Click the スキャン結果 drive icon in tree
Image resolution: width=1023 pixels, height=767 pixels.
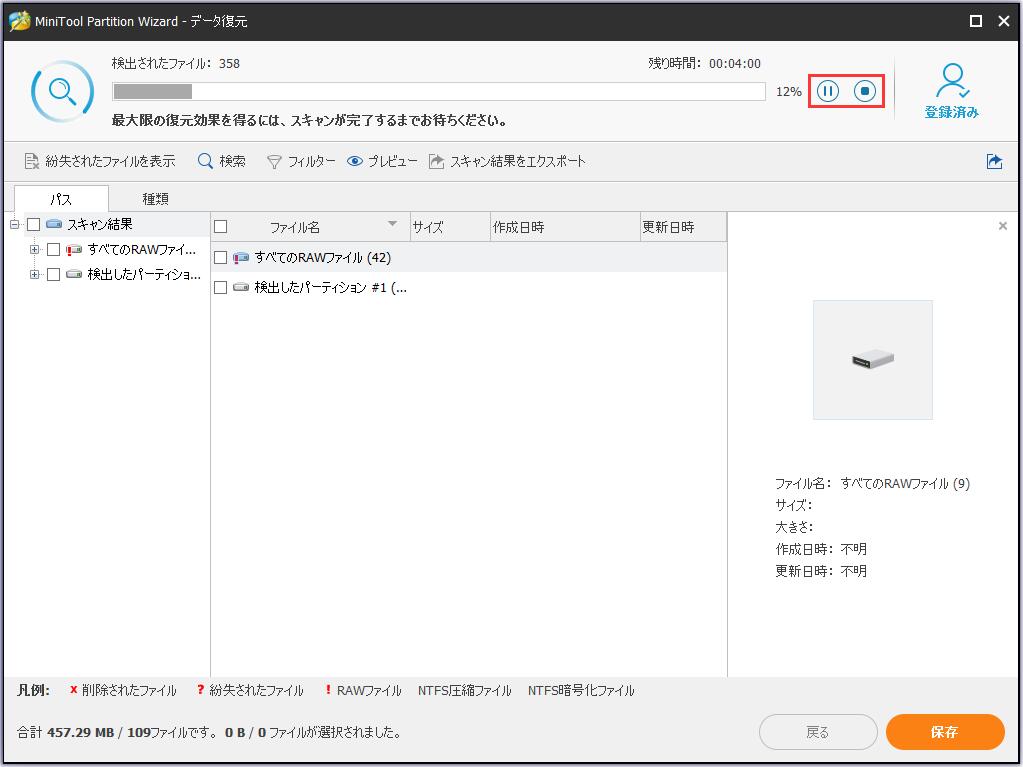pos(54,224)
